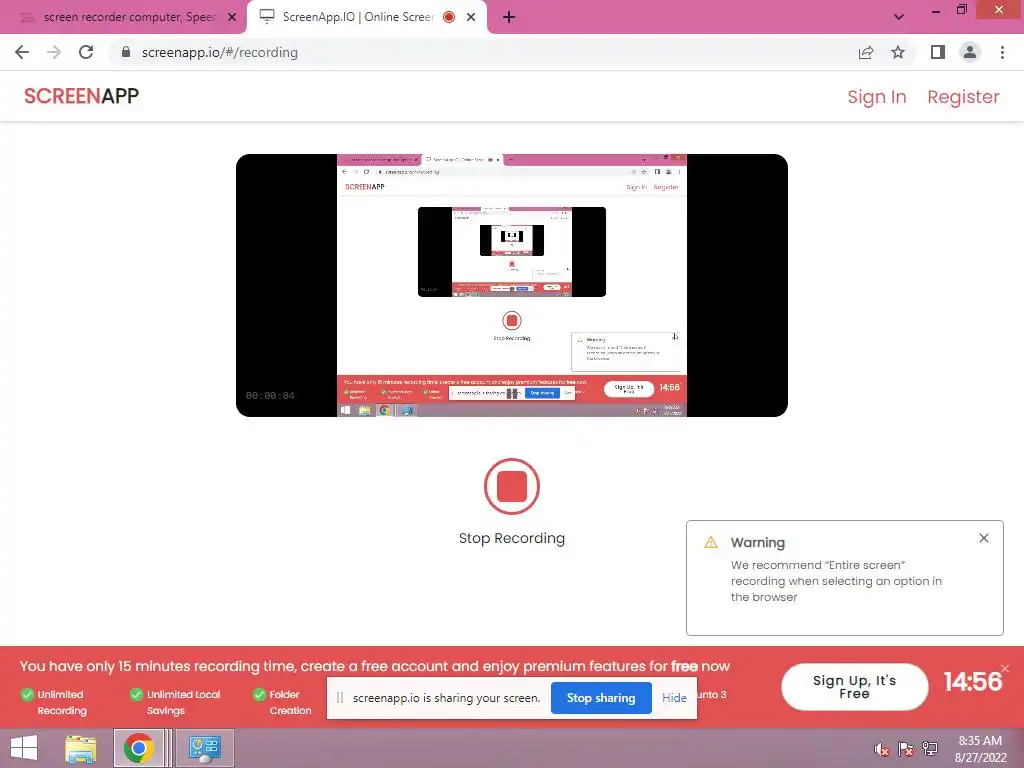The width and height of the screenshot is (1024, 768).
Task: Open the taskbar clock and date
Action: (x=980, y=749)
